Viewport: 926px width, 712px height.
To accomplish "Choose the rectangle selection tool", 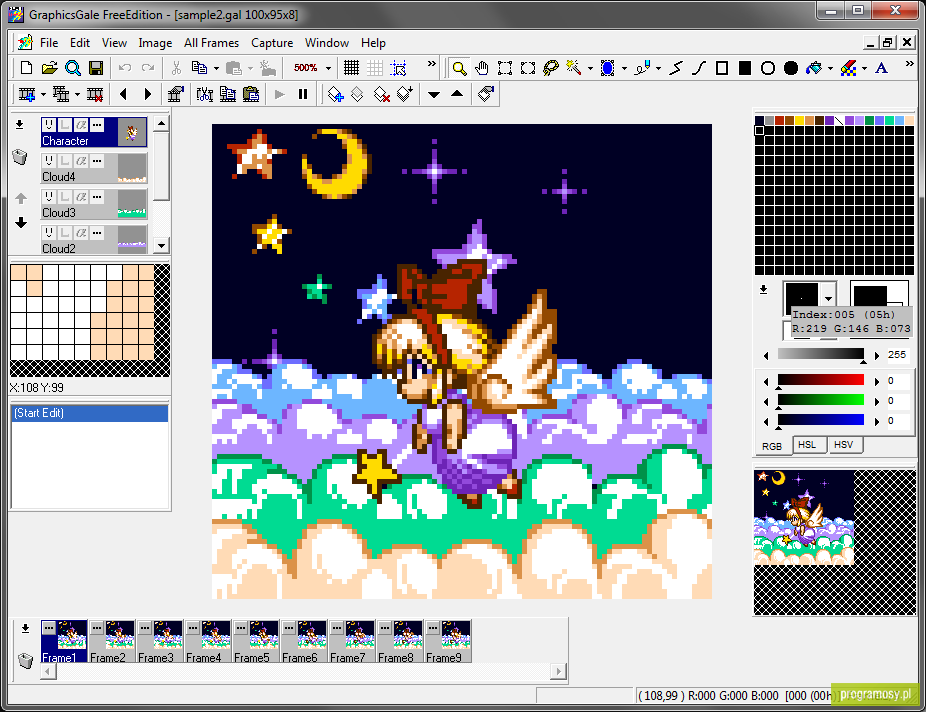I will 505,68.
